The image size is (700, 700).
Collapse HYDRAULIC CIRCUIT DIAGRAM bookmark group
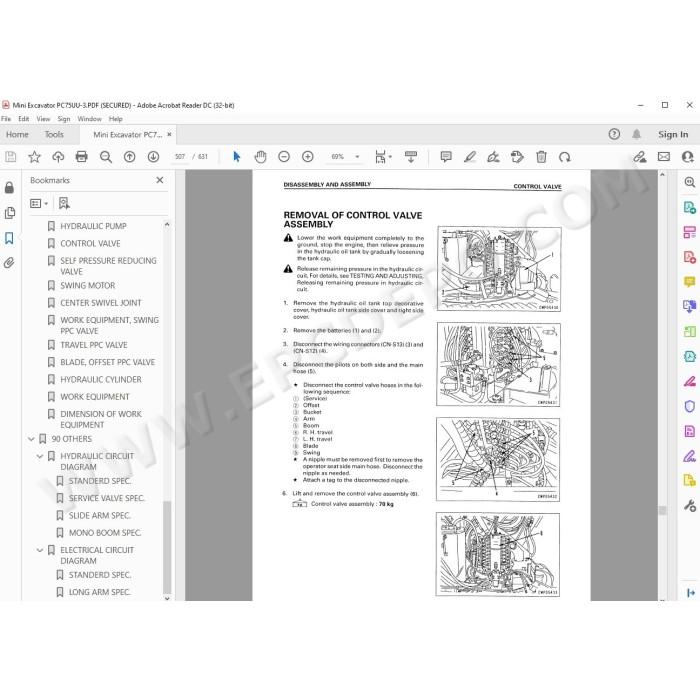pos(40,456)
